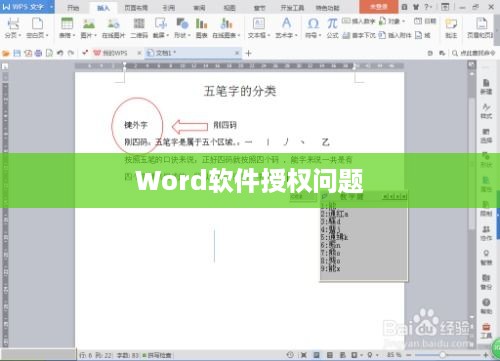
Task: Click the Screenshot (截屏) tool icon
Action: [x=161, y=24]
